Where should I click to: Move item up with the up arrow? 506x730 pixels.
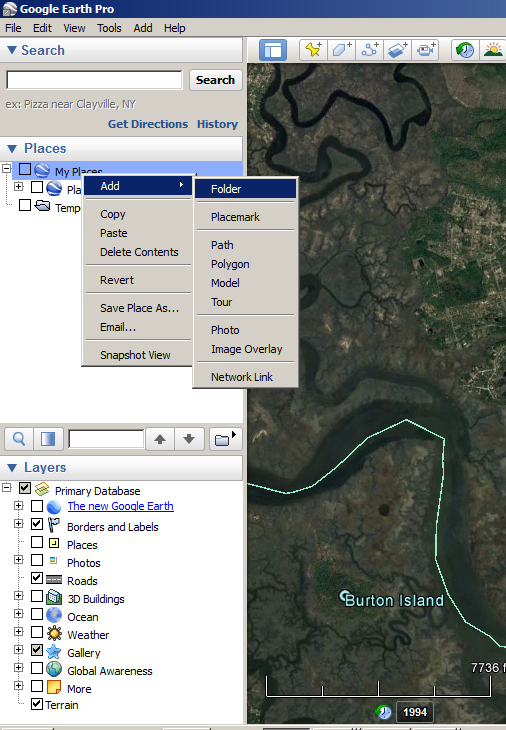tap(160, 439)
